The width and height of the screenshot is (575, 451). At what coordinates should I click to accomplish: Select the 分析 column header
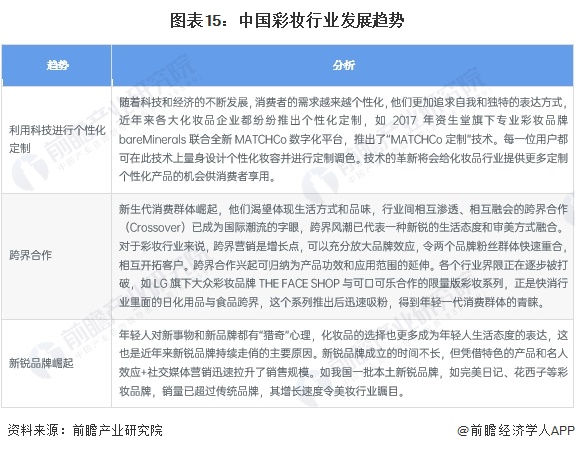click(343, 66)
